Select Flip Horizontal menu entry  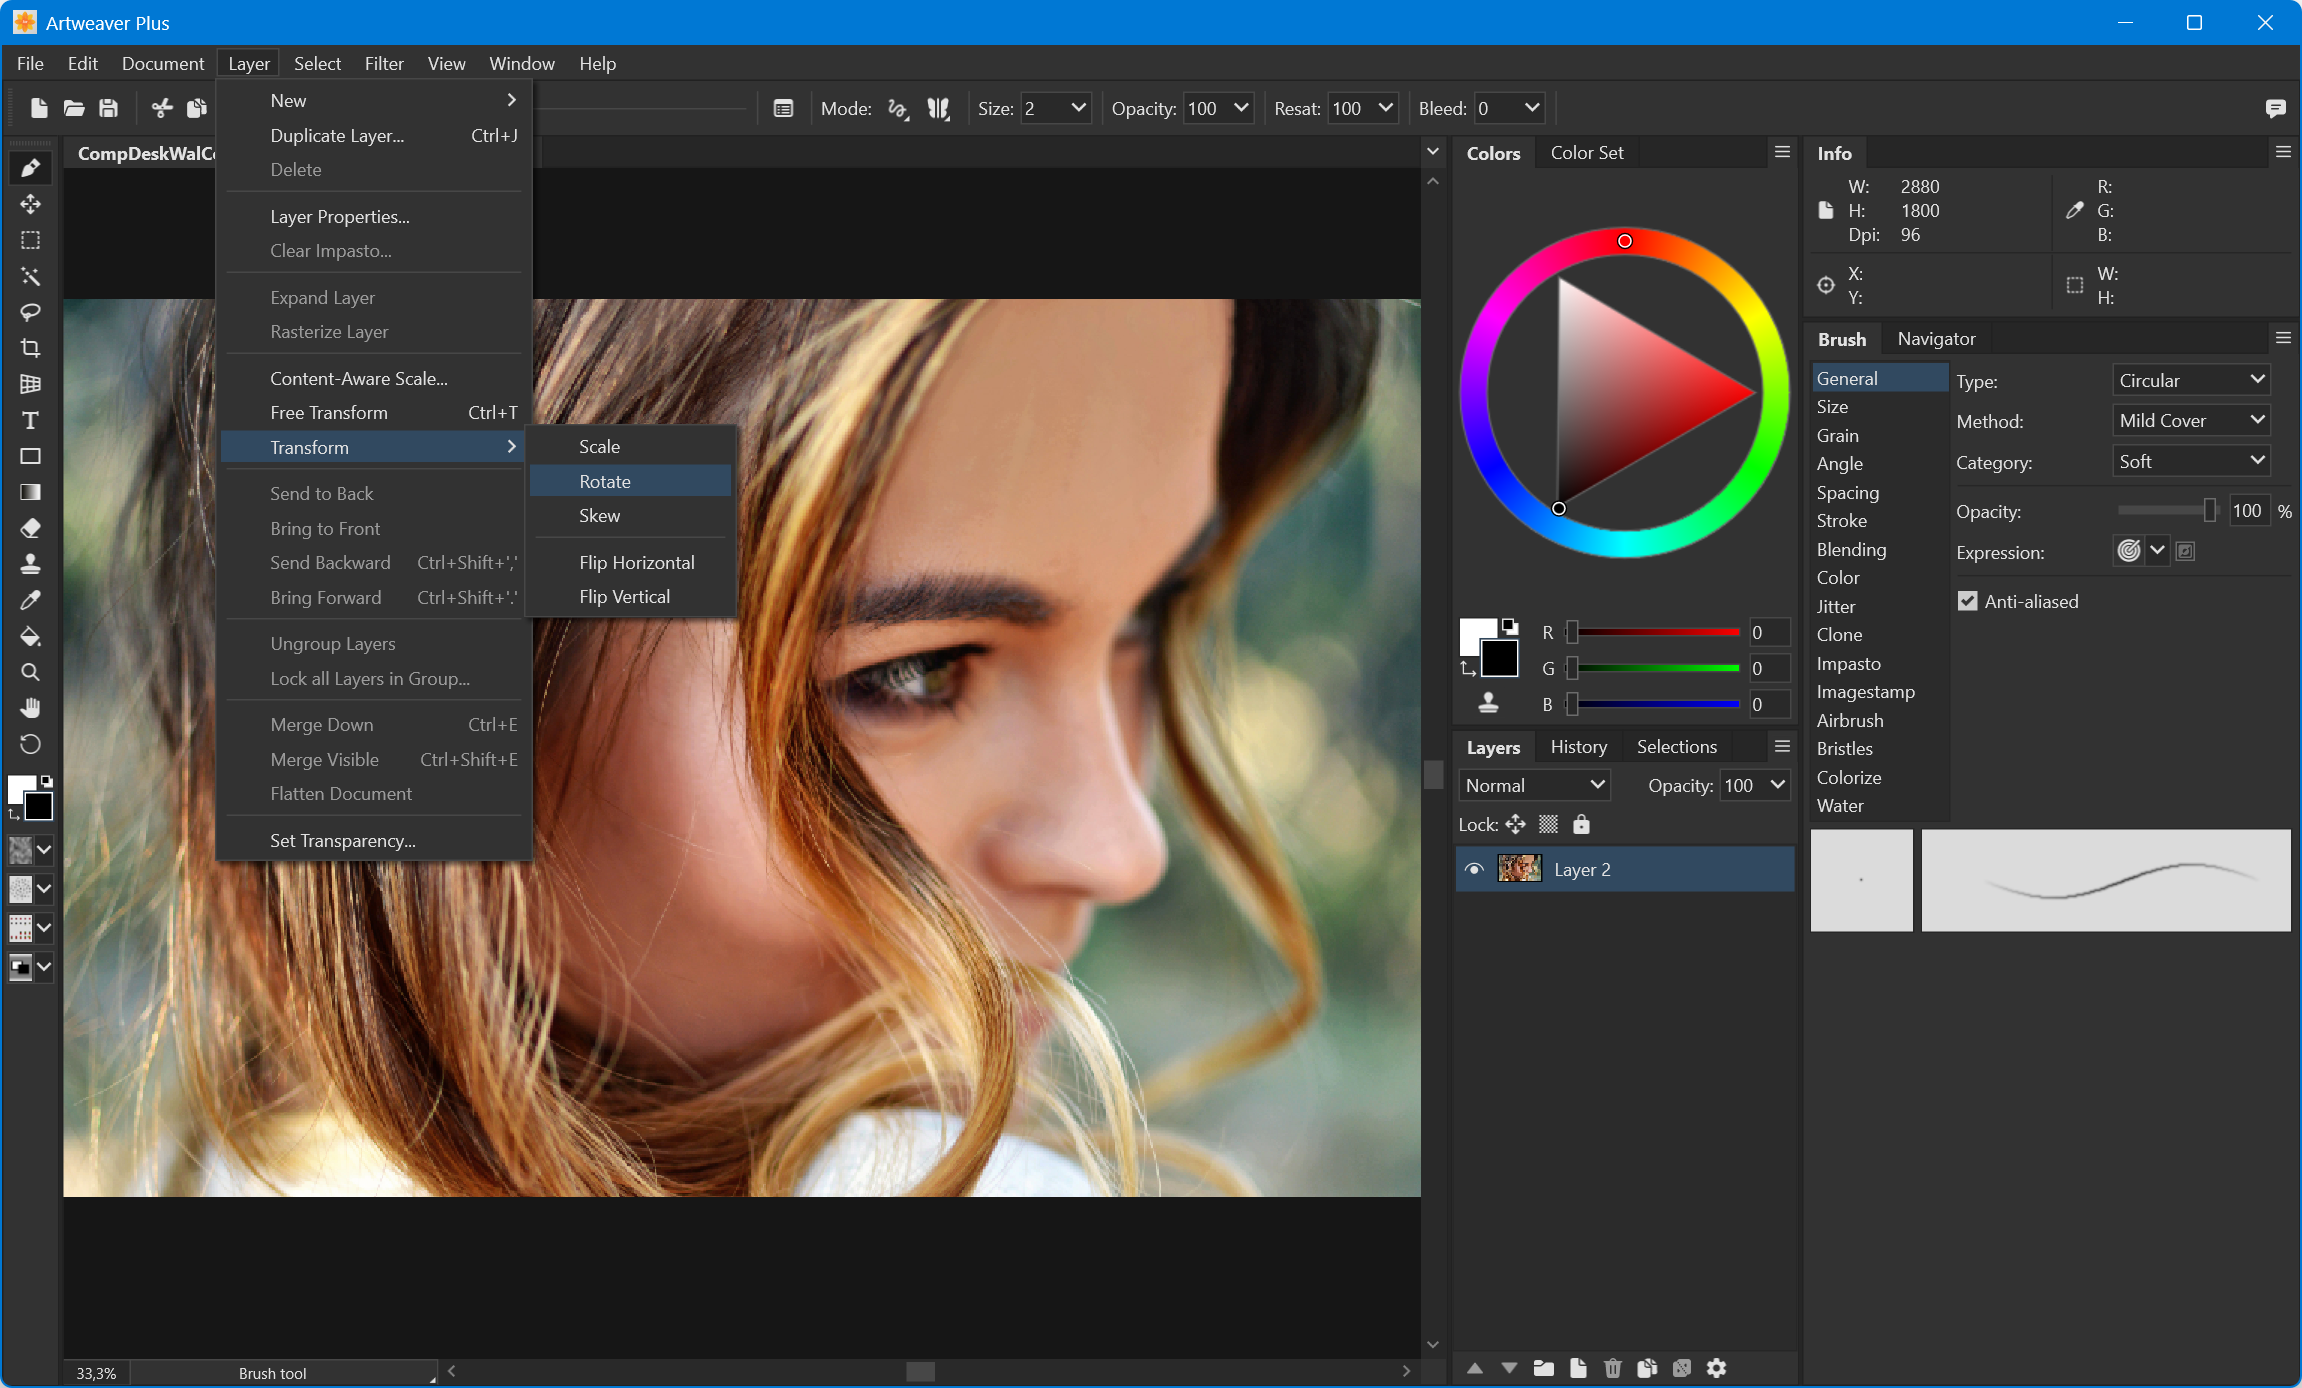(636, 562)
